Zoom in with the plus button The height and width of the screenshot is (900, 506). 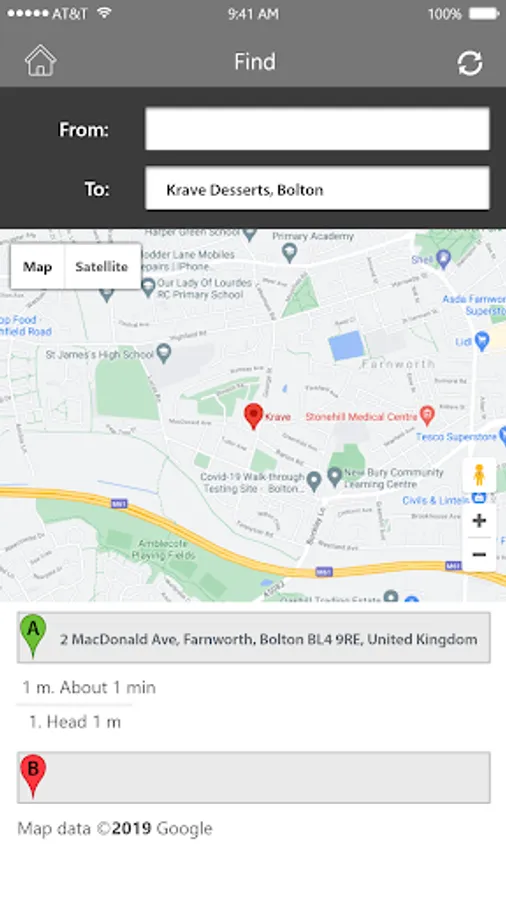(479, 521)
